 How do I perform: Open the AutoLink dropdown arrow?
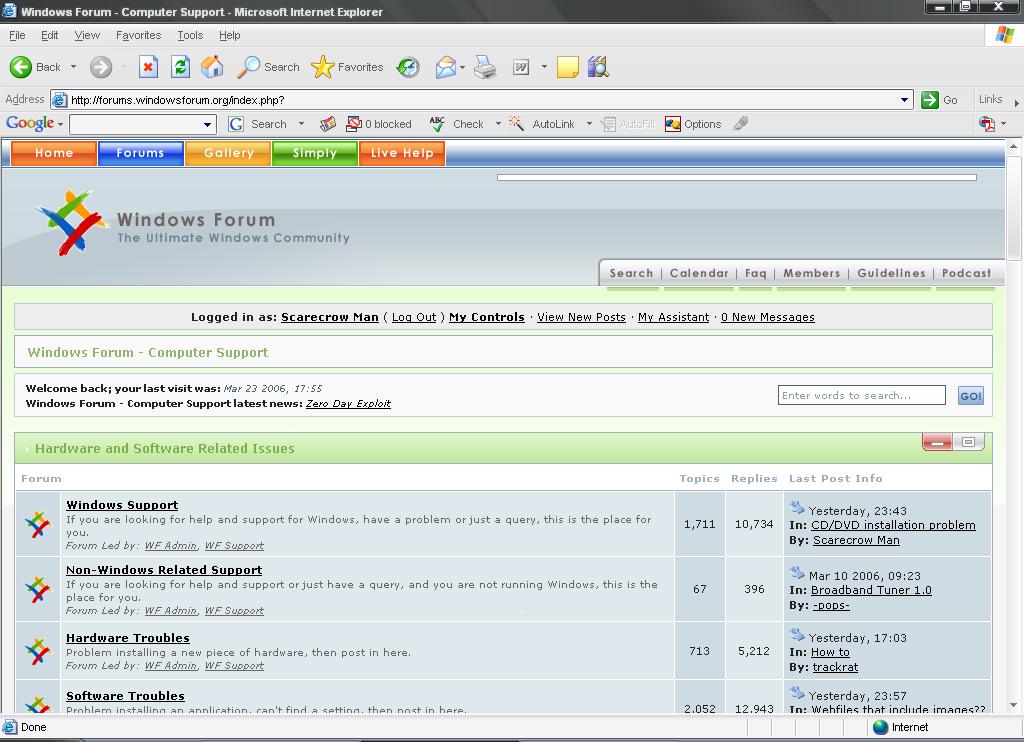click(x=589, y=123)
